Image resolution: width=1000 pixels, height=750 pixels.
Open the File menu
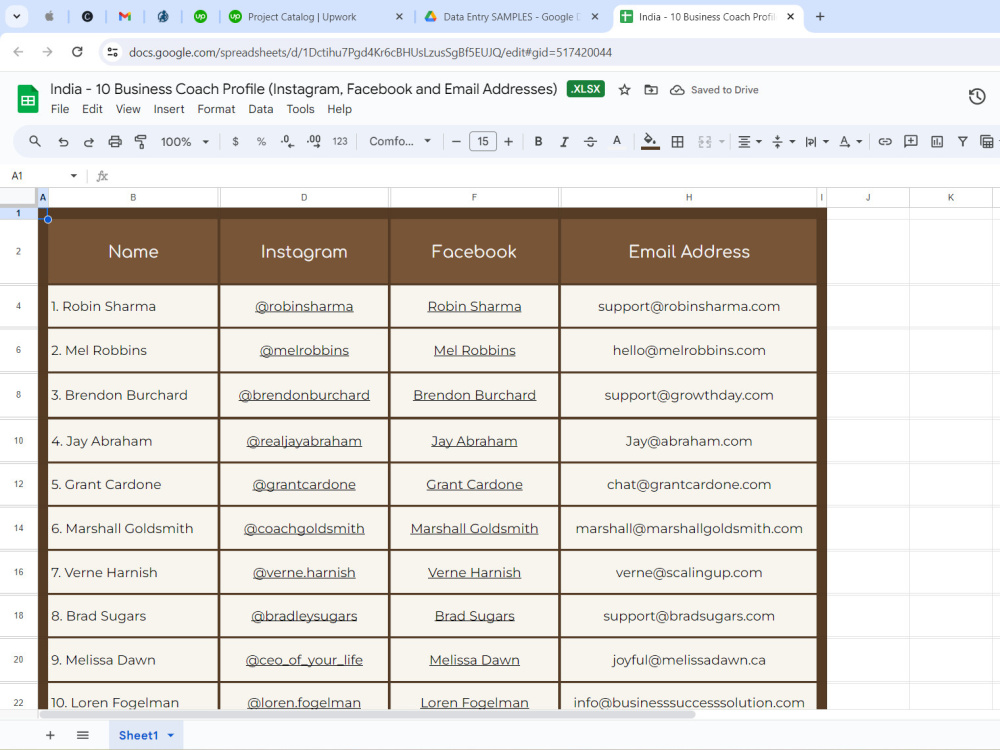60,109
